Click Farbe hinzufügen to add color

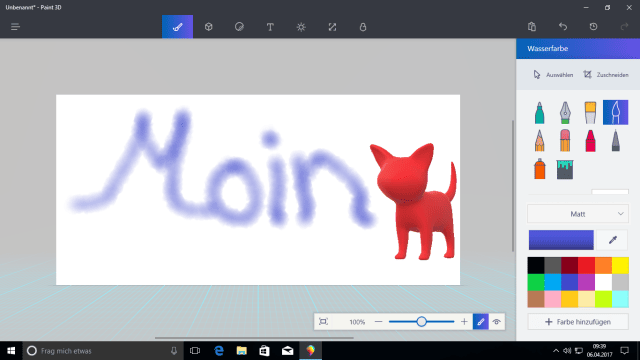pos(578,322)
